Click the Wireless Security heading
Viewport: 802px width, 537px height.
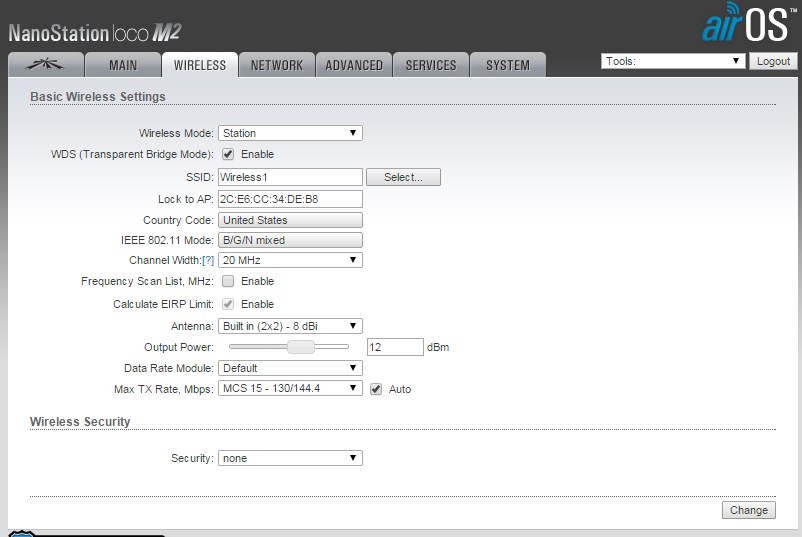(x=80, y=422)
